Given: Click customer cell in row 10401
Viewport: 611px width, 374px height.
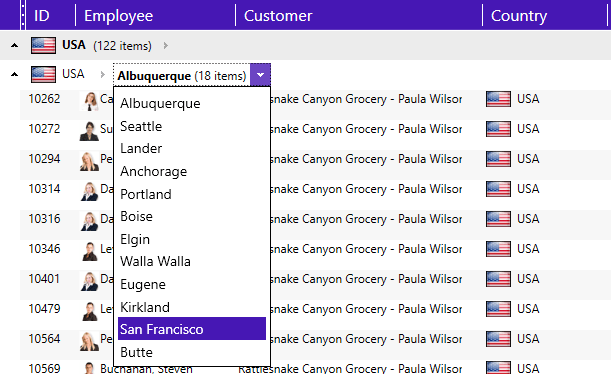Looking at the screenshot, I should point(366,279).
